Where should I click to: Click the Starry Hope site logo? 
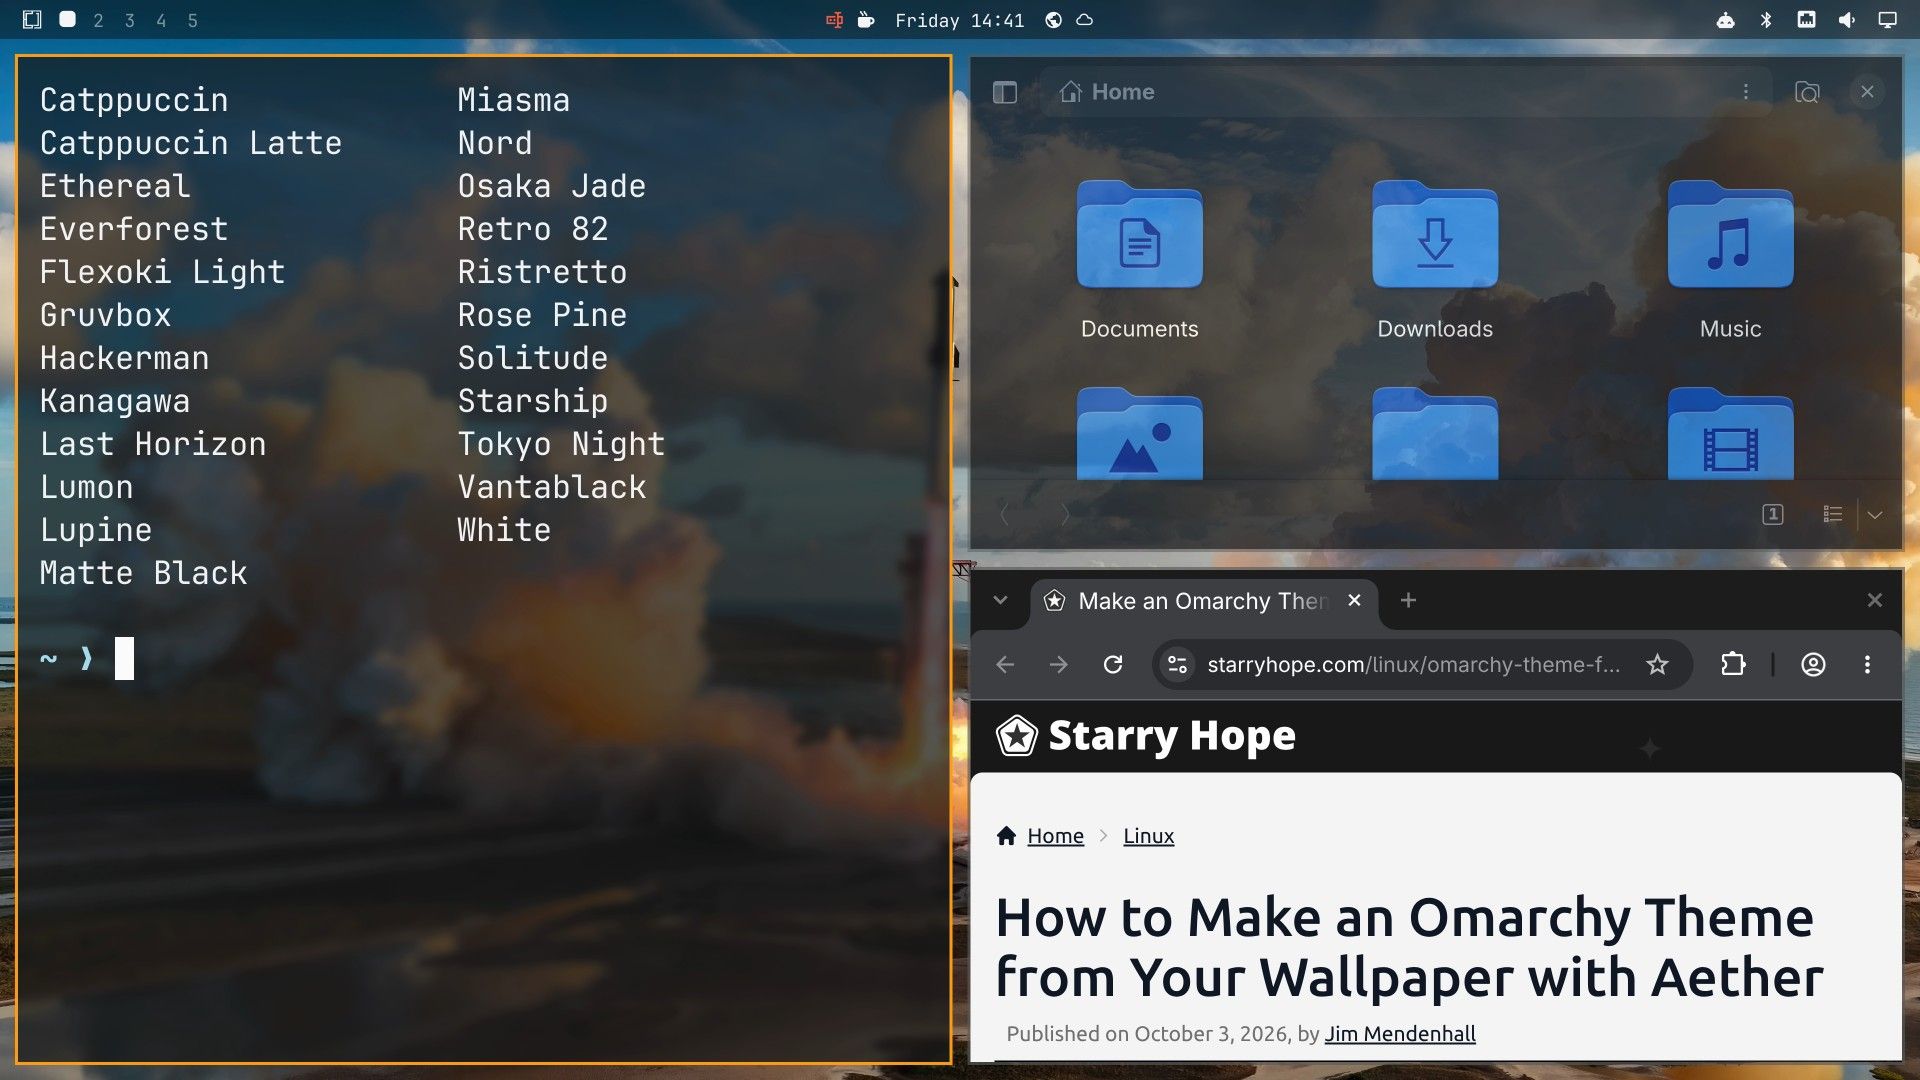click(1146, 736)
